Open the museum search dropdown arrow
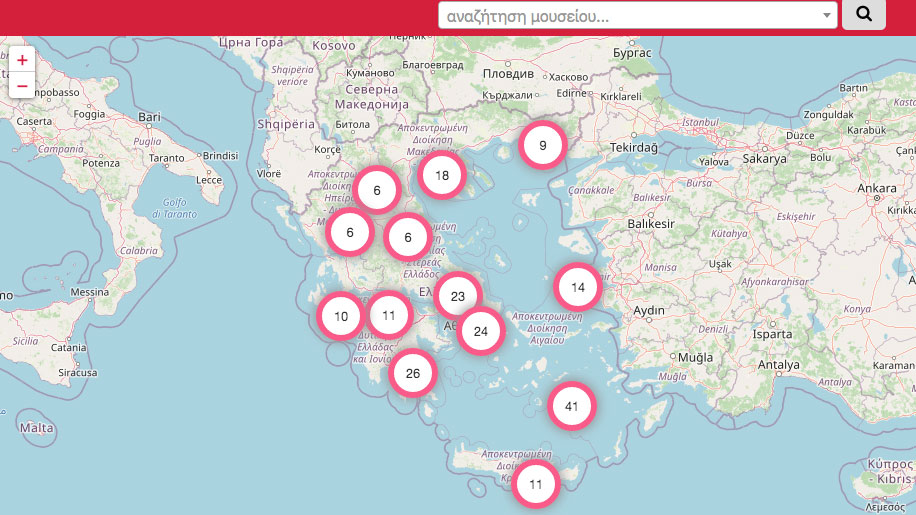916x515 pixels. (x=827, y=16)
